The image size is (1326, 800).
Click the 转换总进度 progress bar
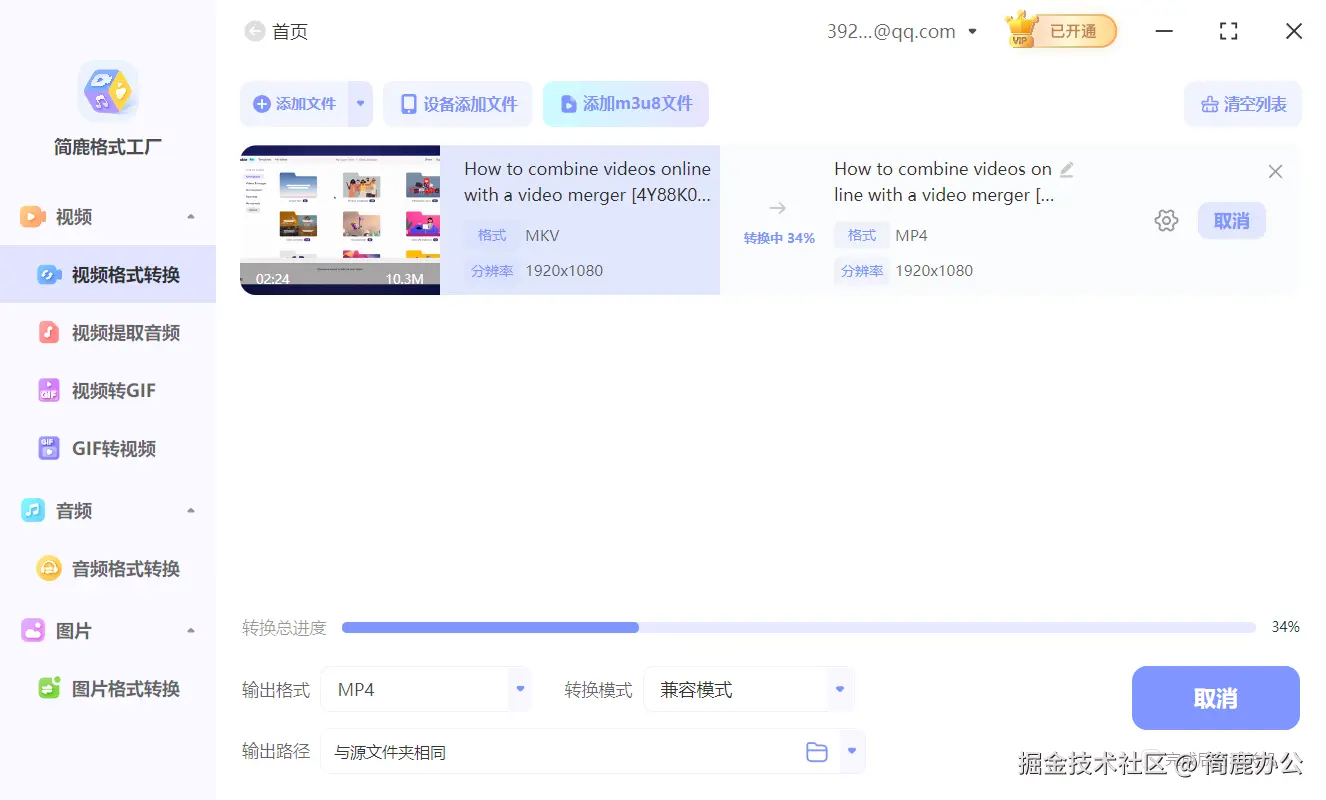pos(798,627)
